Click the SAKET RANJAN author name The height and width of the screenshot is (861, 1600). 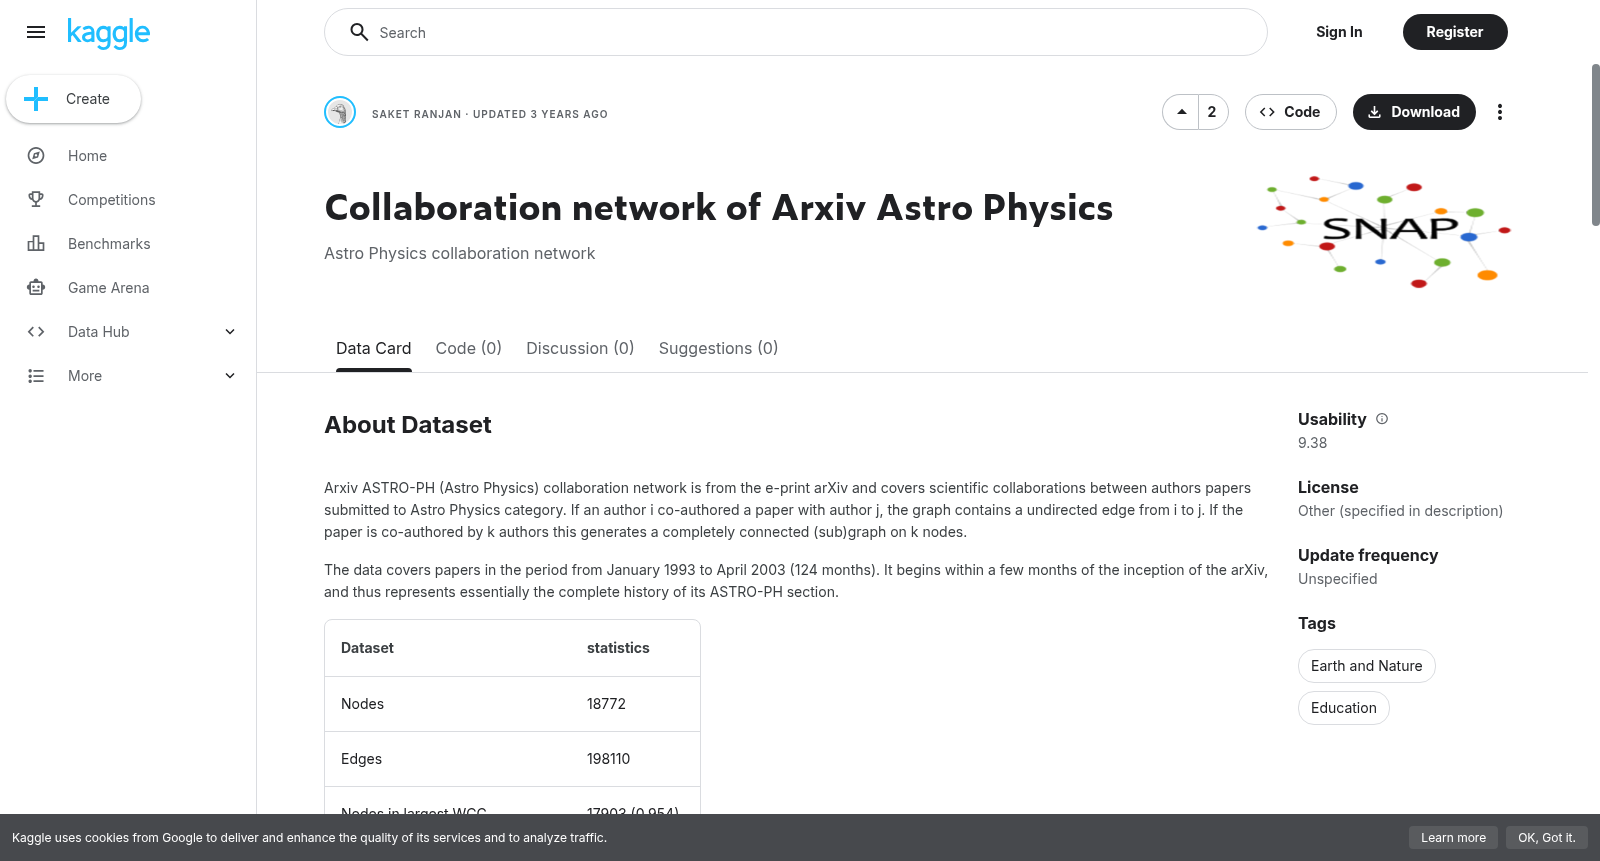pyautogui.click(x=416, y=114)
